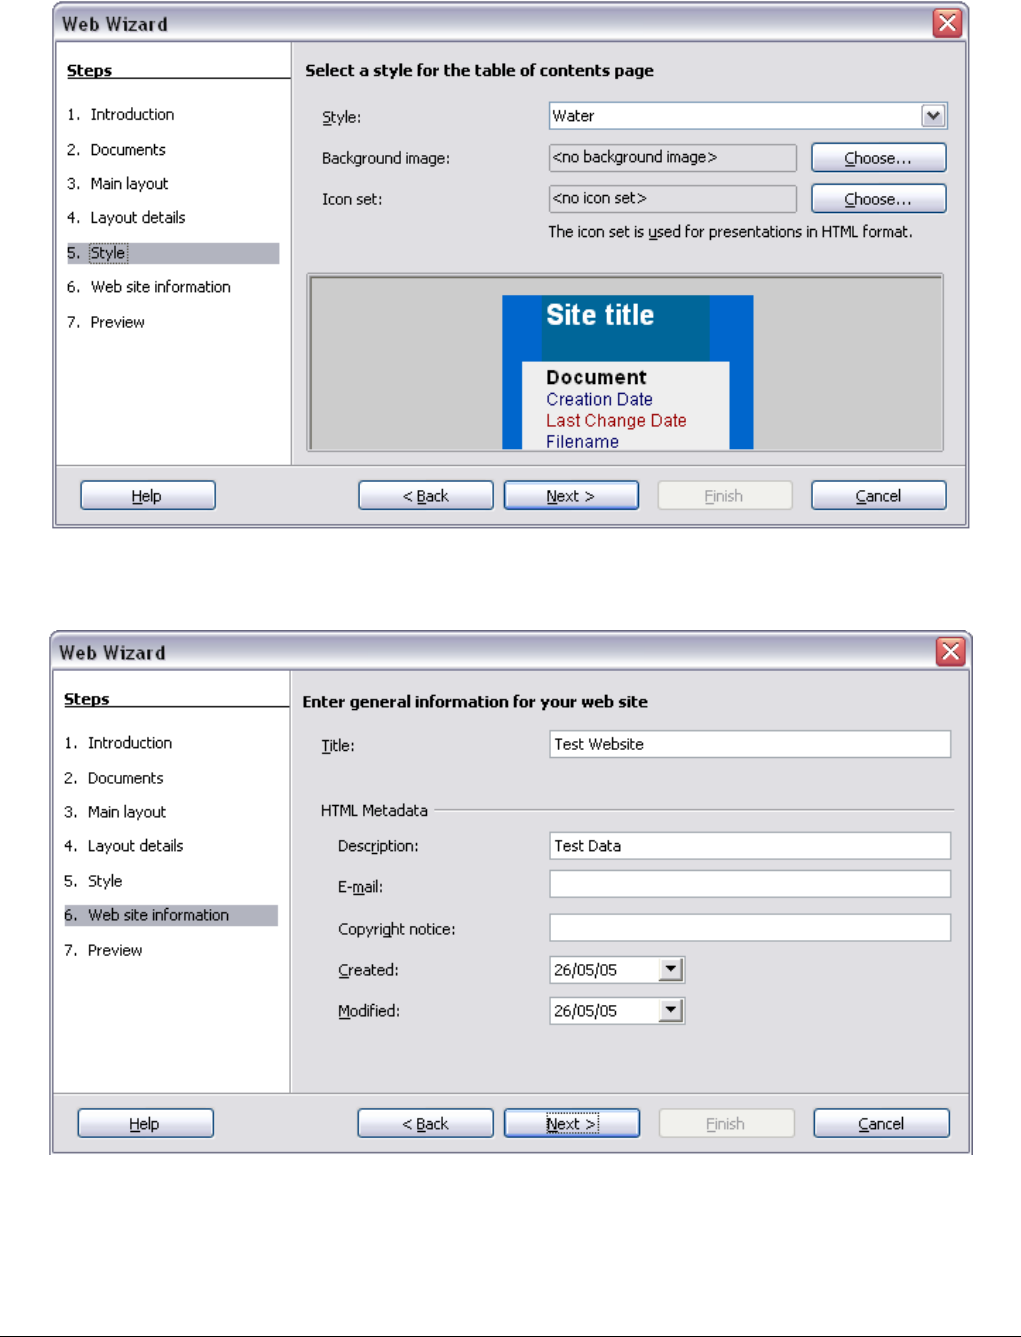Select the no icon set field

672,198
